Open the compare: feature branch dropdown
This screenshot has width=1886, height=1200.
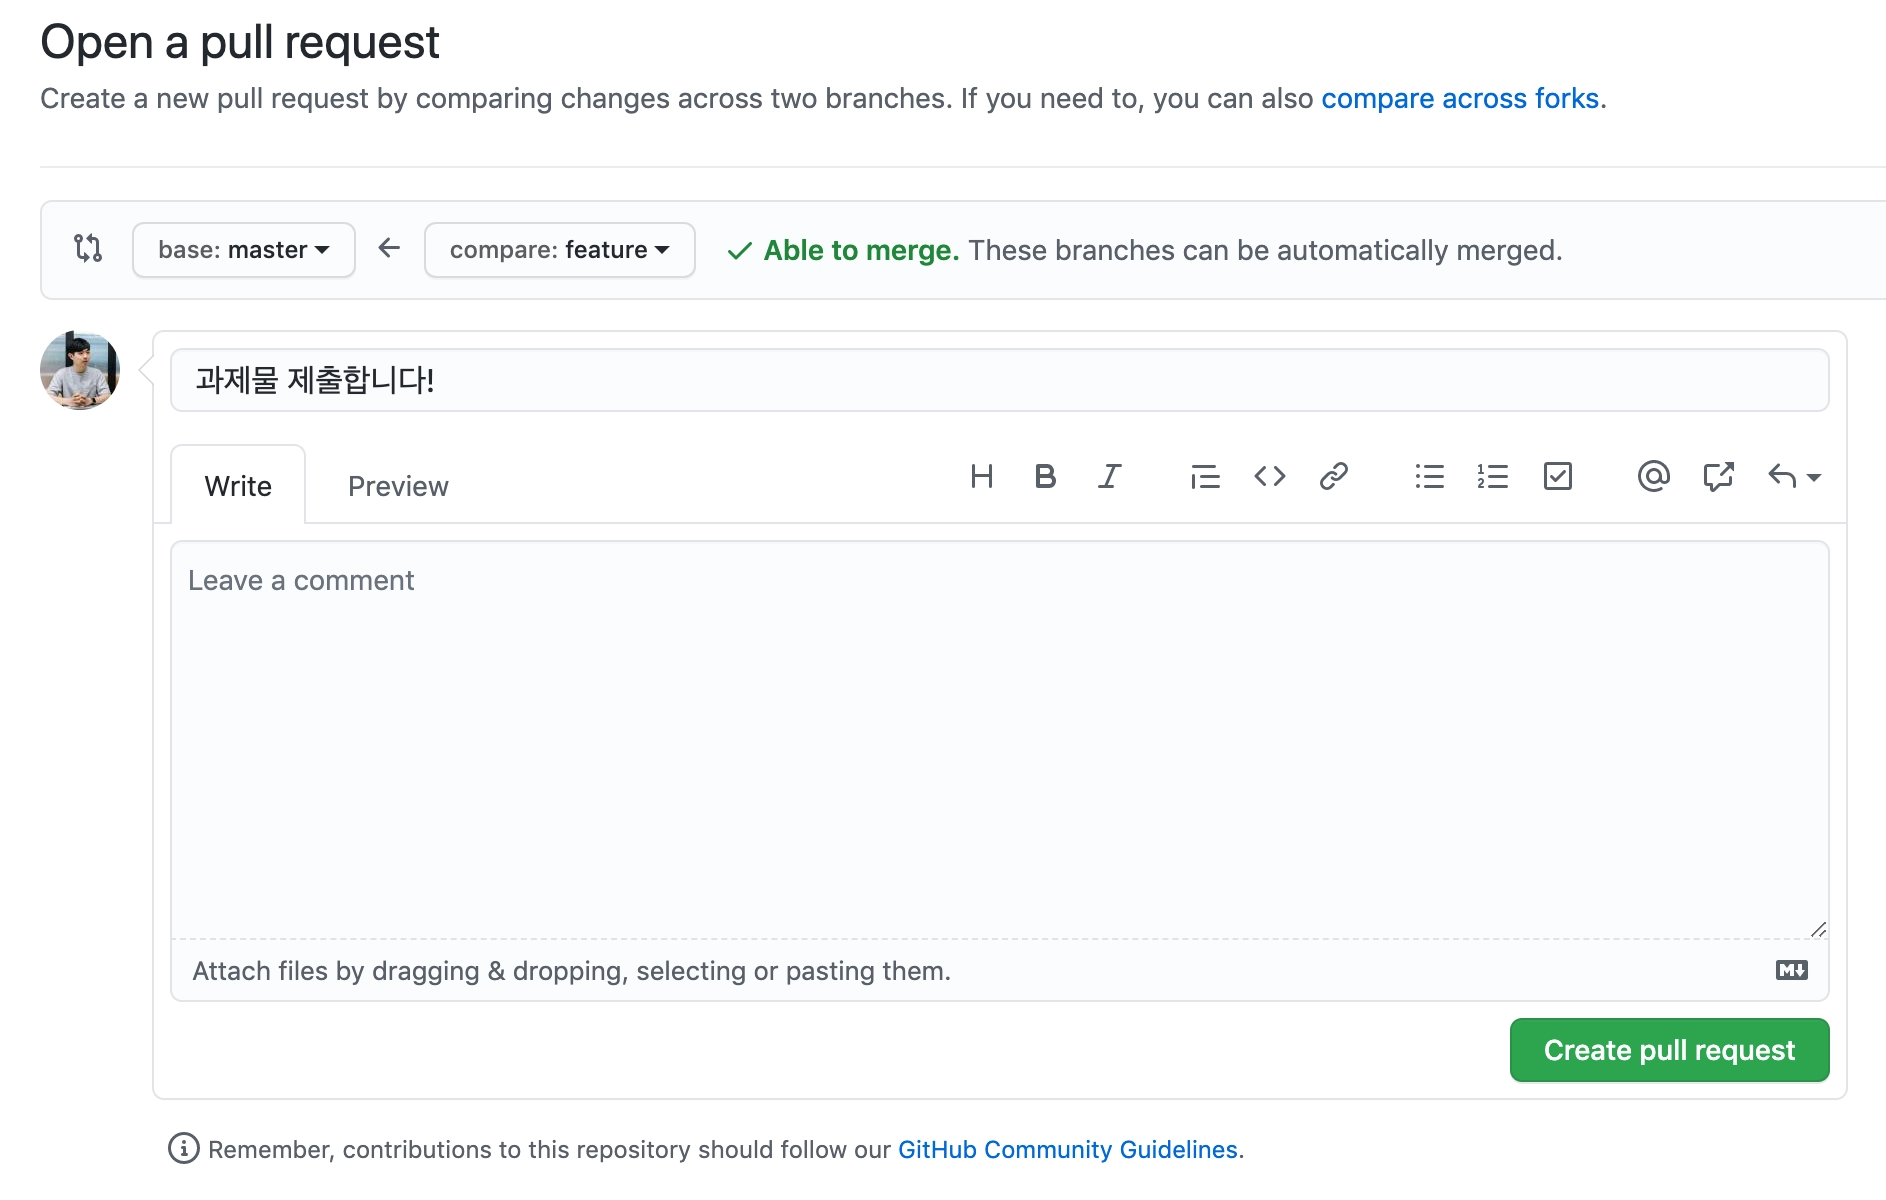(x=559, y=250)
